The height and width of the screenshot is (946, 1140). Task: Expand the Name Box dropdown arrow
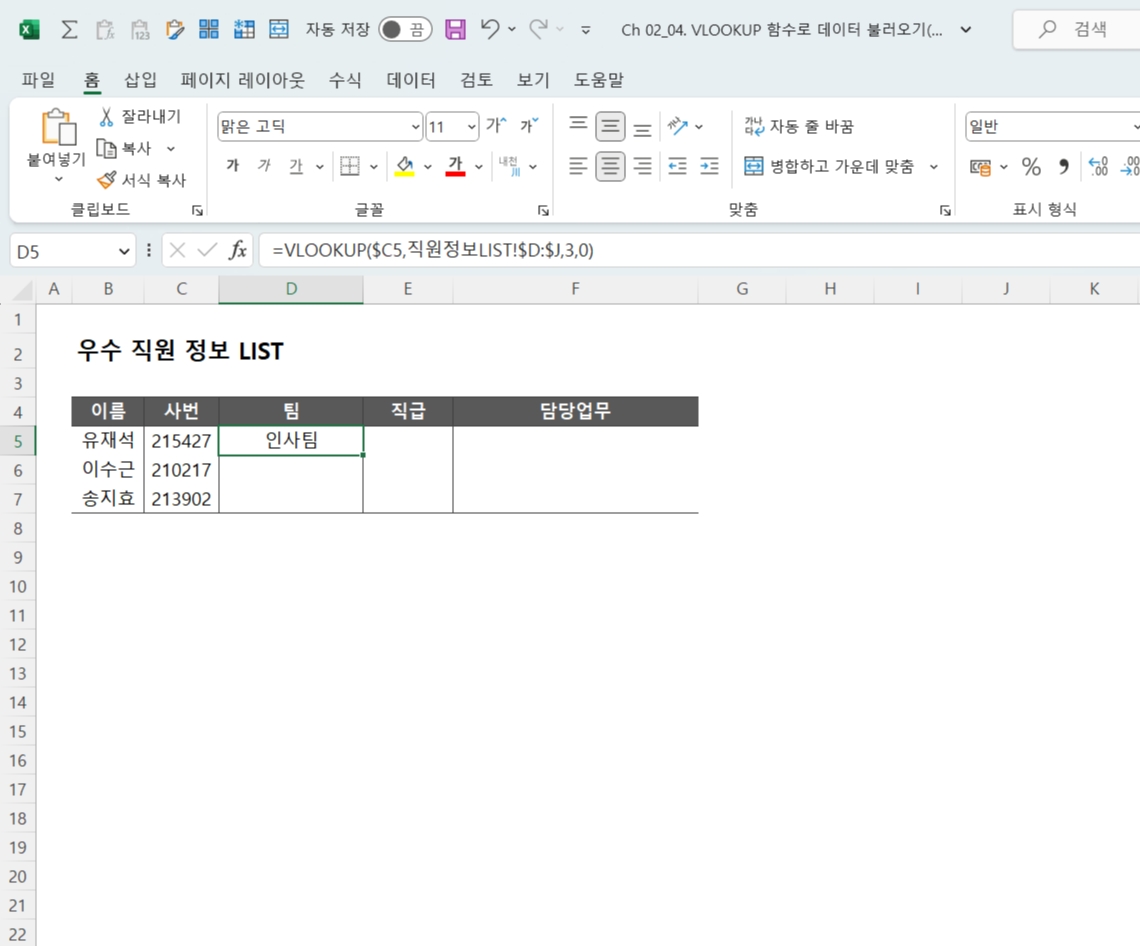pos(124,252)
